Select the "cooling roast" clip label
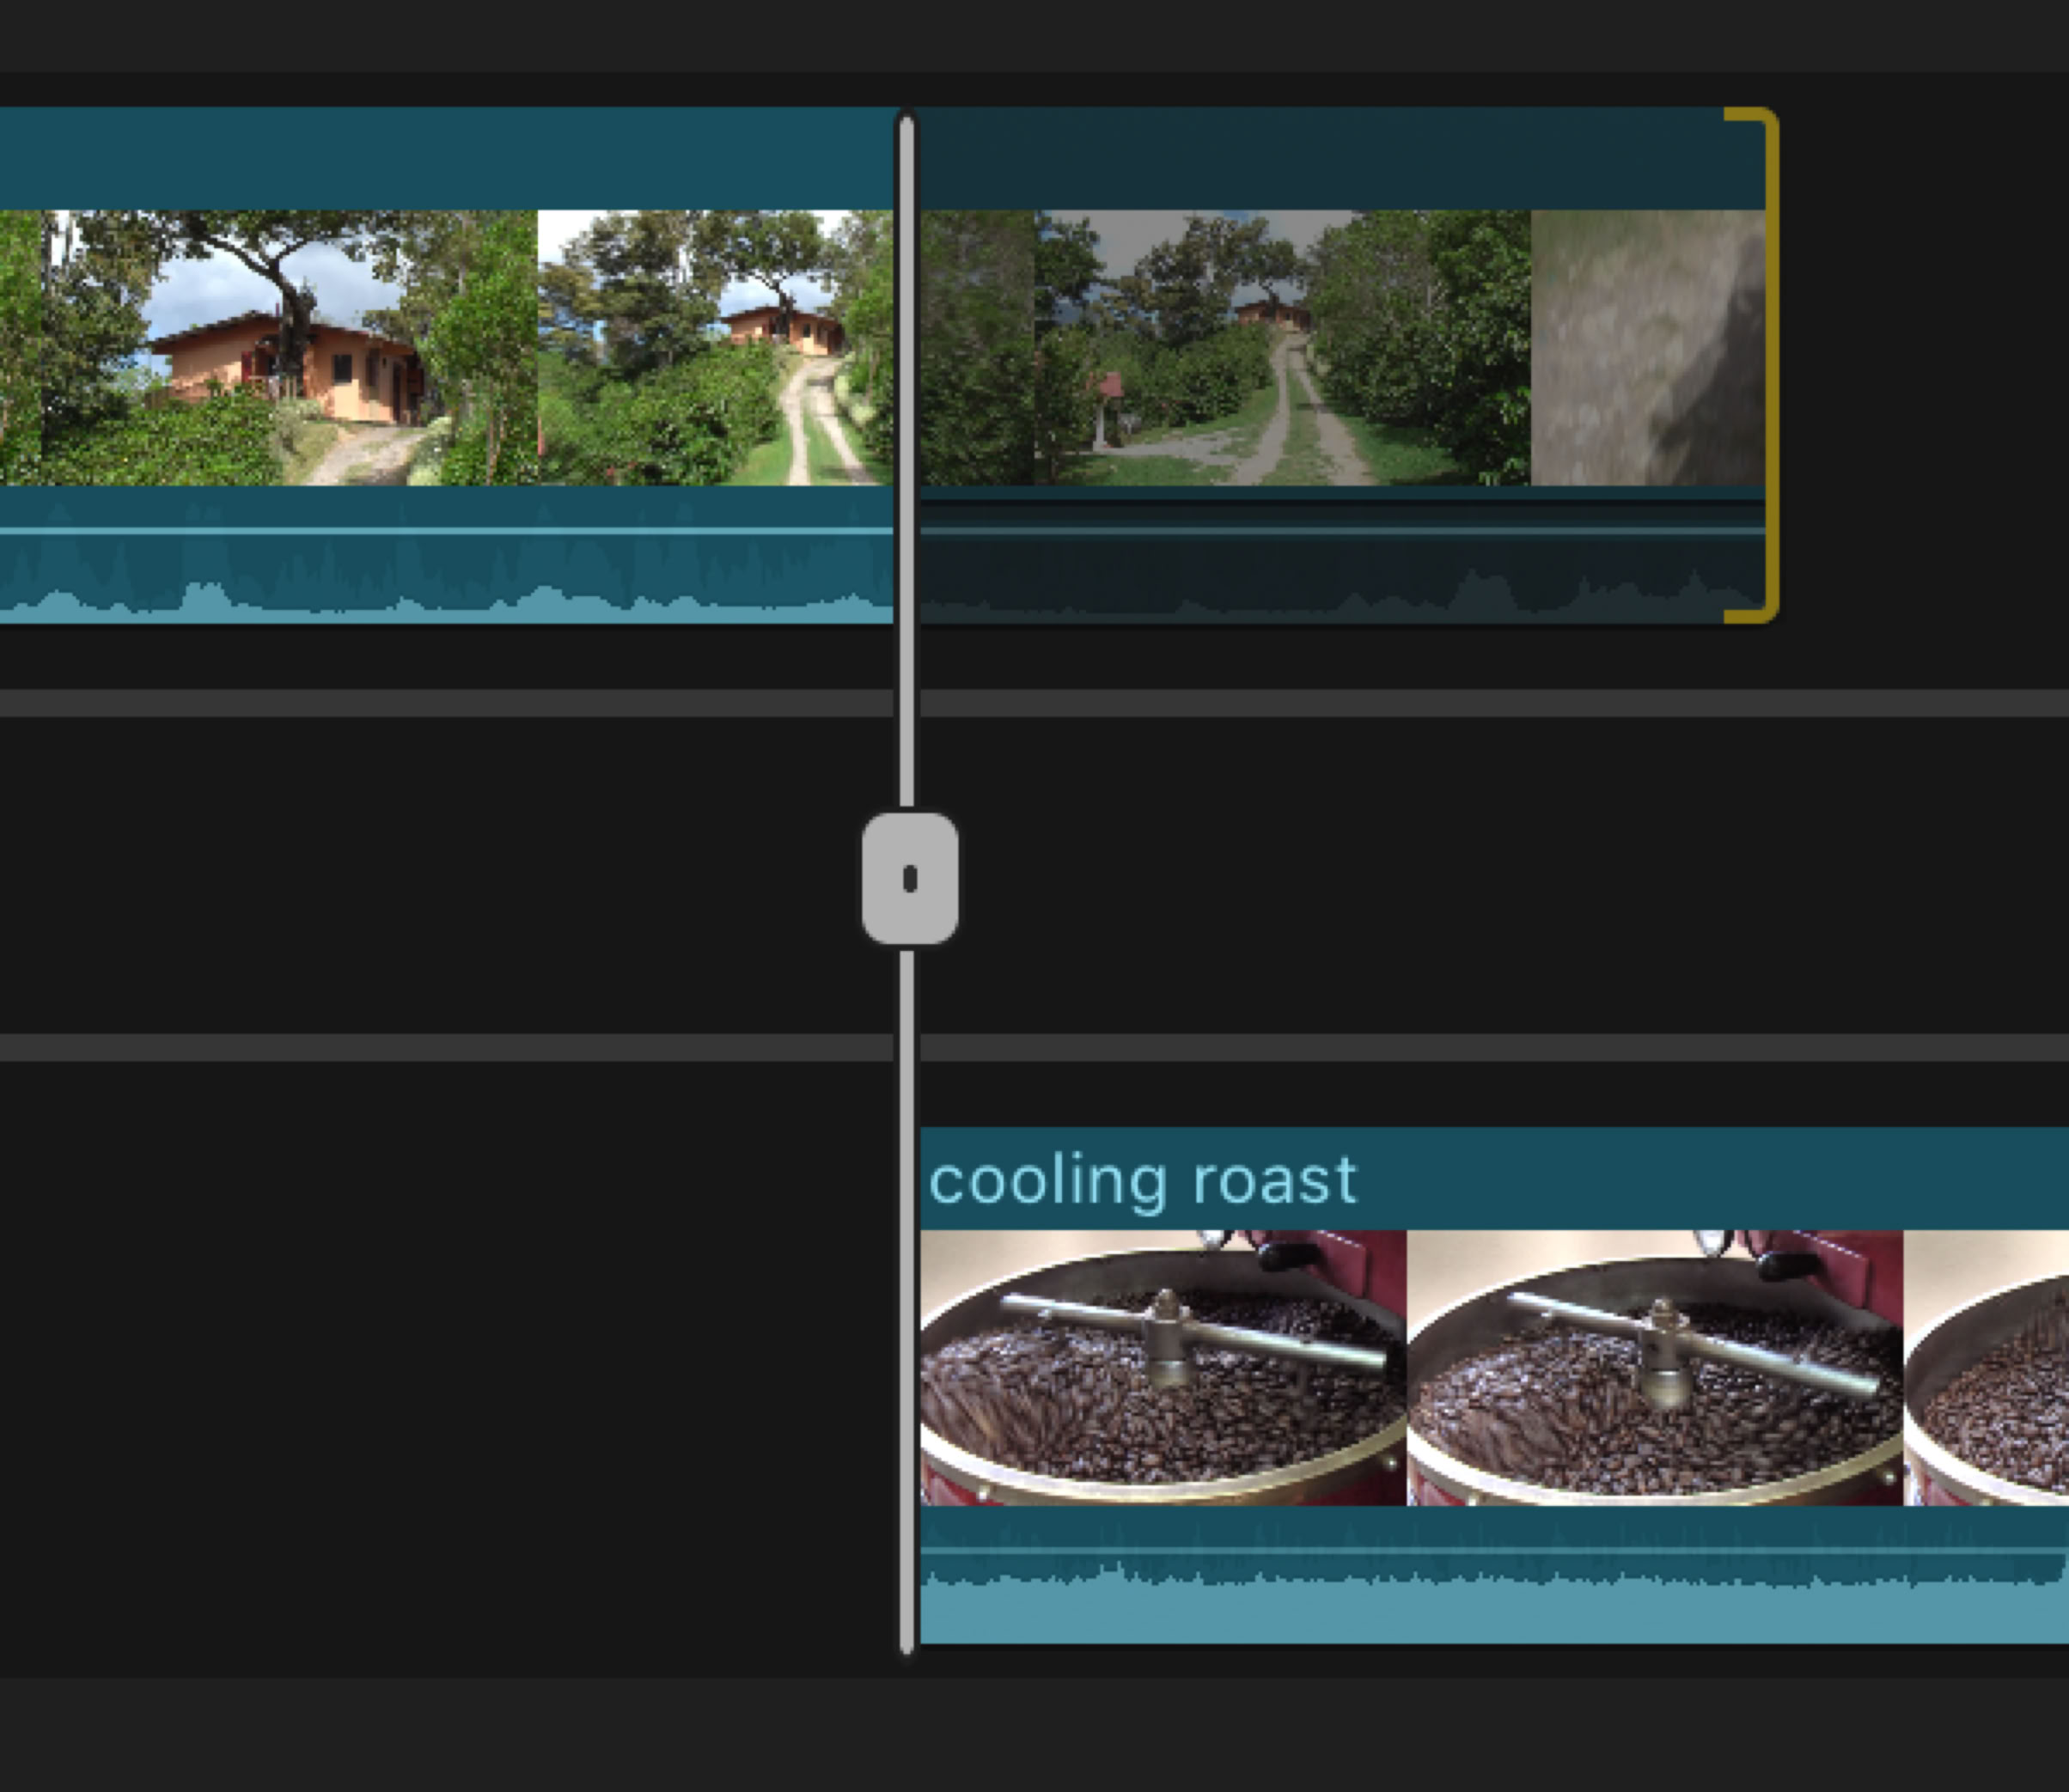 click(x=1142, y=1180)
